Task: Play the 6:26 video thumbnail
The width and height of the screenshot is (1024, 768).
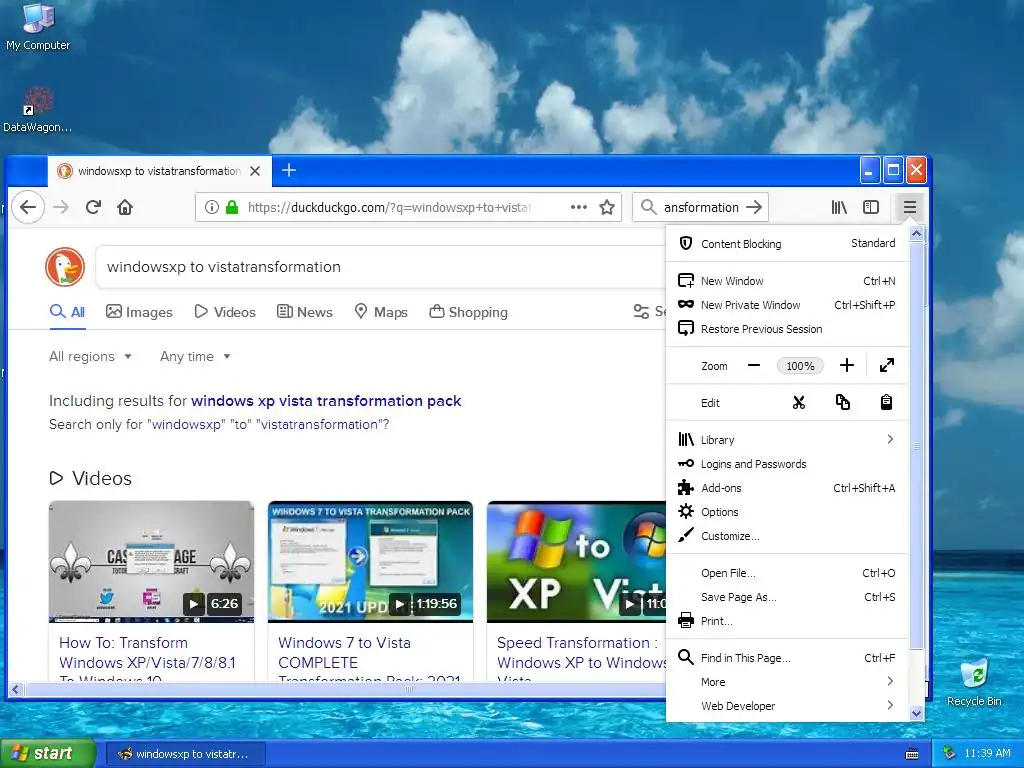Action: (x=152, y=562)
